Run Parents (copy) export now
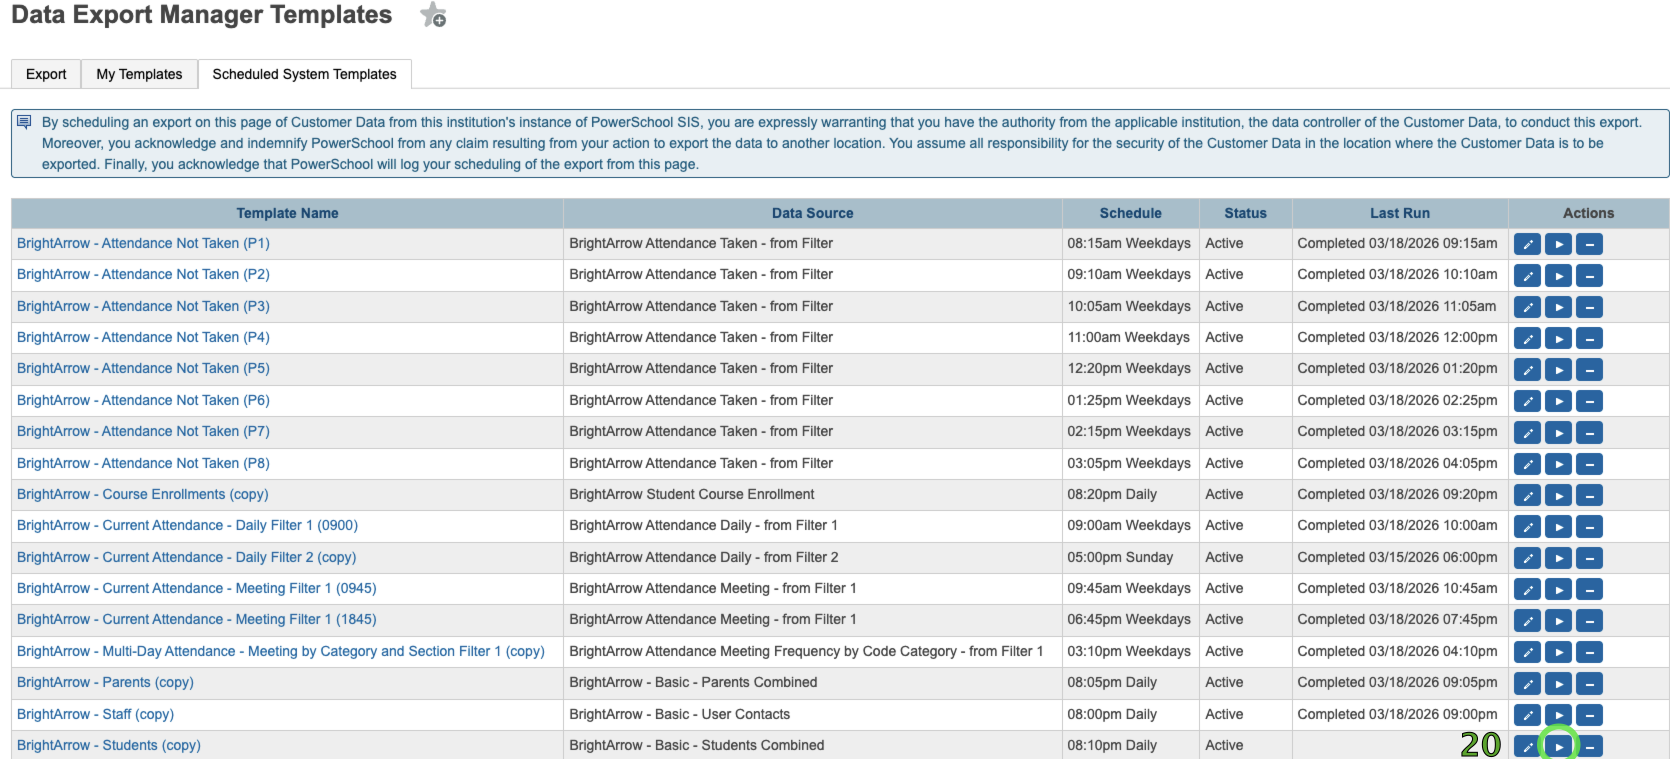Screen dimensions: 1670x759 coord(1558,684)
